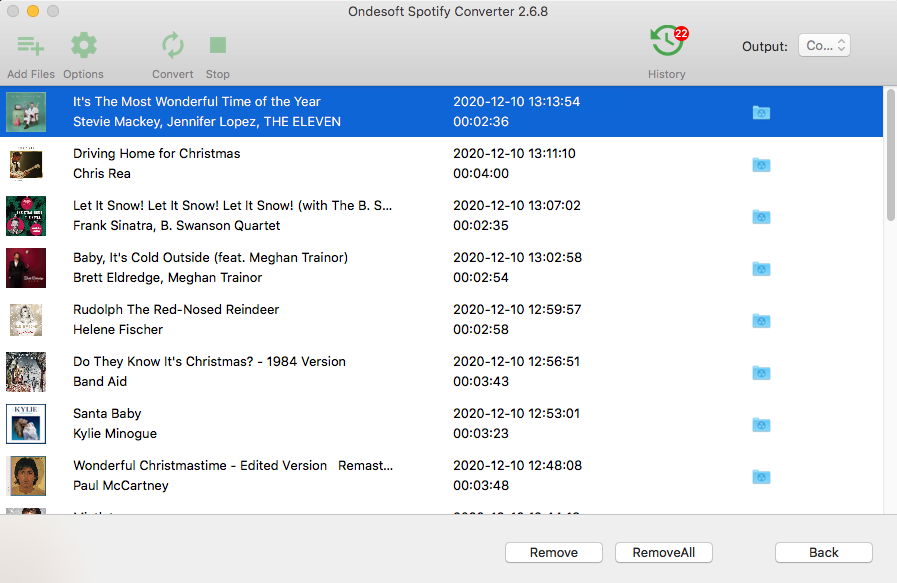Click the Add Files icon
This screenshot has height=583, width=897.
pyautogui.click(x=30, y=45)
